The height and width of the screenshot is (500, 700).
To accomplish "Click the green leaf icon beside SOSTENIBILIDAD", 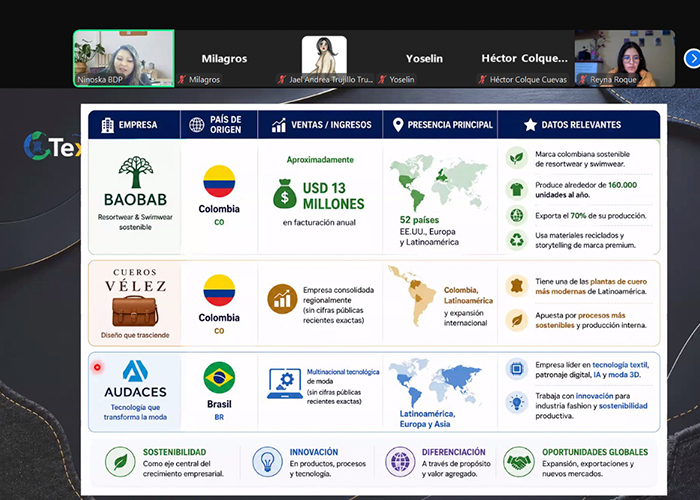I will point(120,462).
